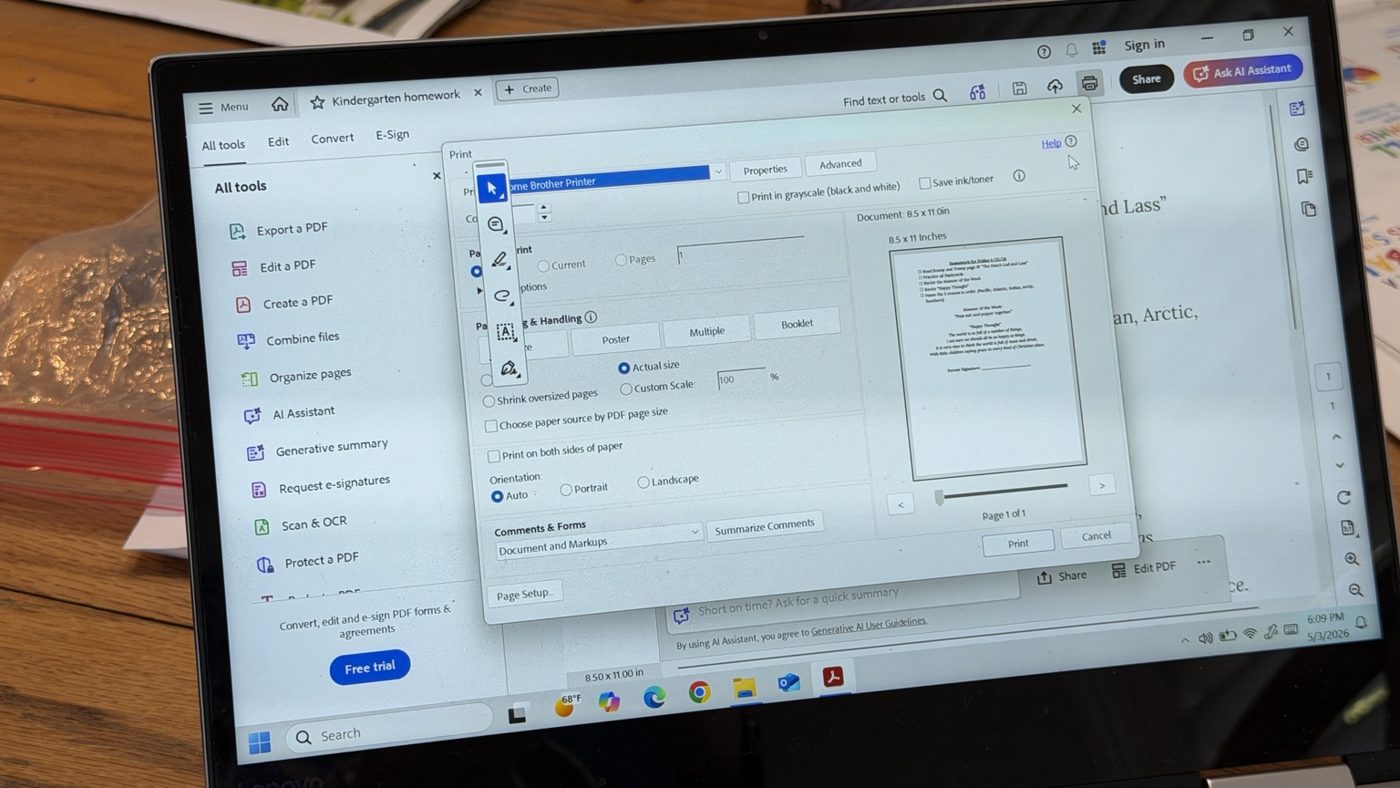The height and width of the screenshot is (788, 1400).
Task: Click the Windows Start button
Action: coord(259,743)
